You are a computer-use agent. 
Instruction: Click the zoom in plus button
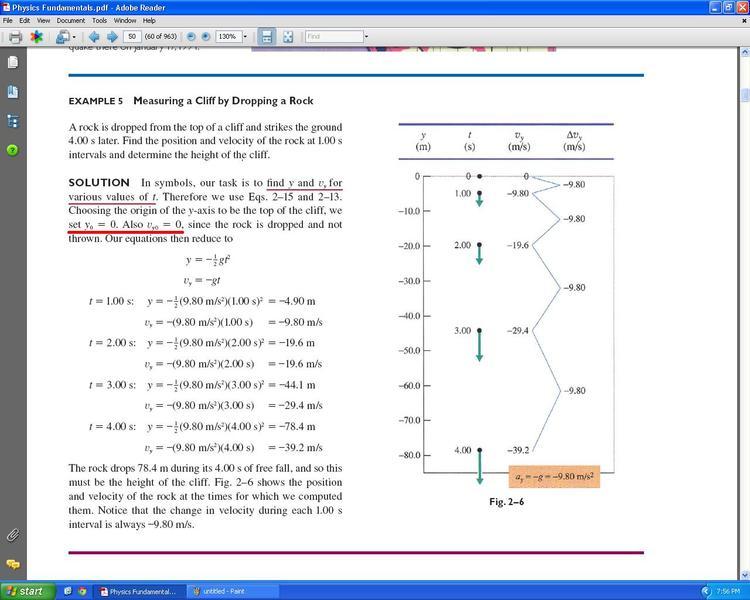206,37
